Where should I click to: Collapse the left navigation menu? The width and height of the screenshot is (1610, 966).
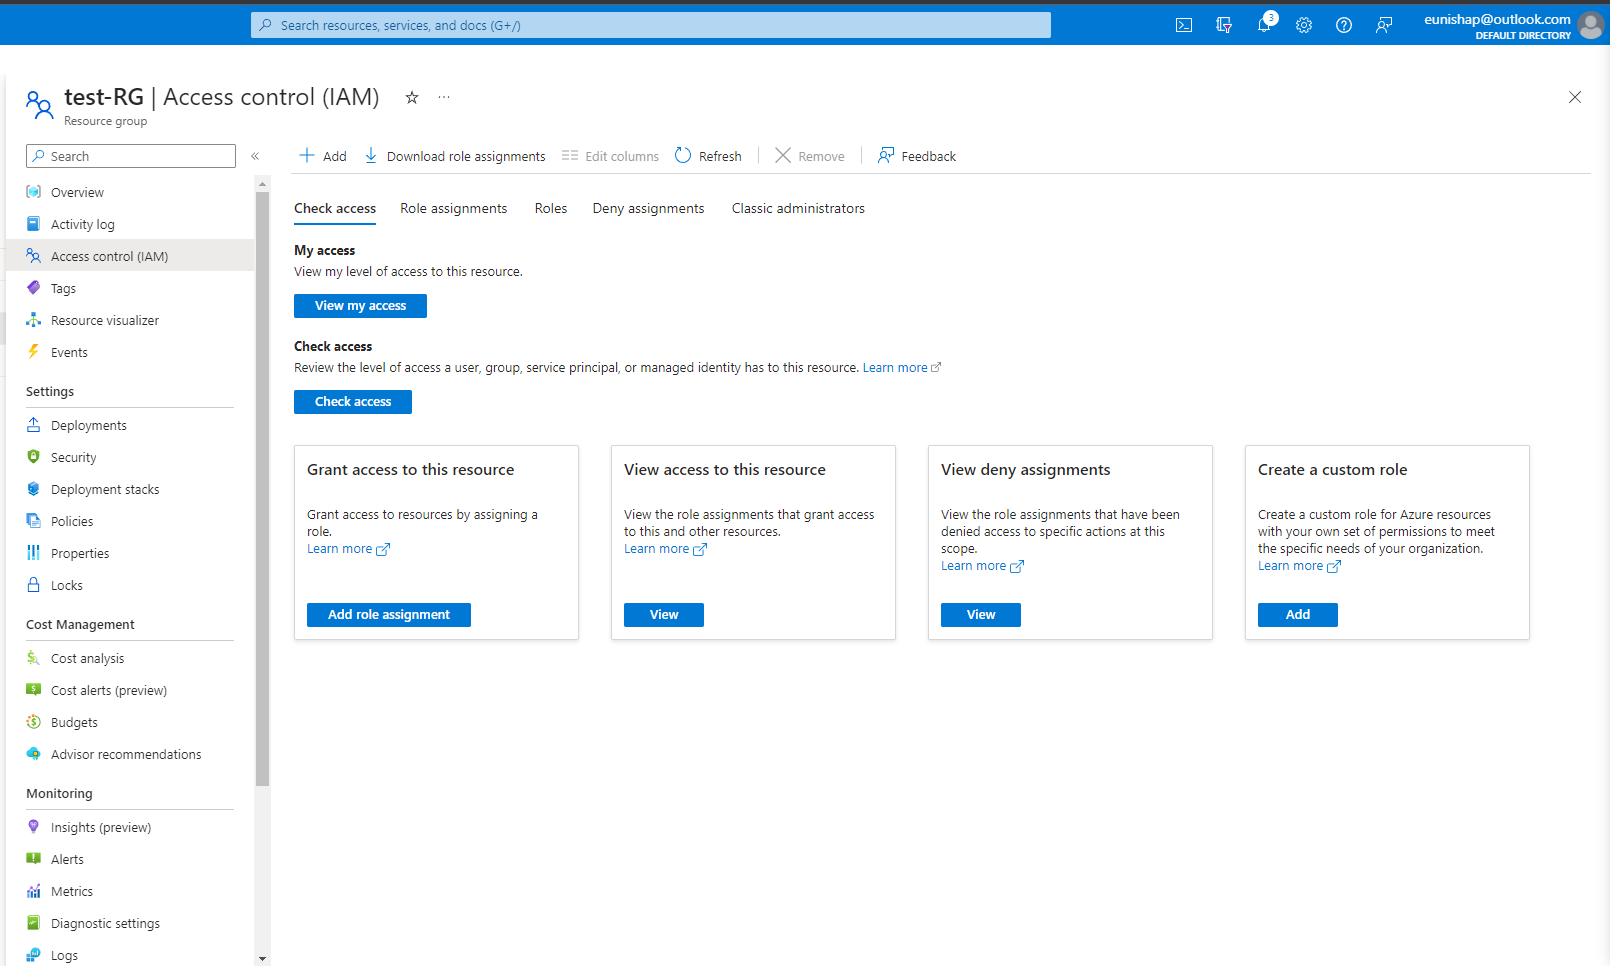(x=255, y=156)
